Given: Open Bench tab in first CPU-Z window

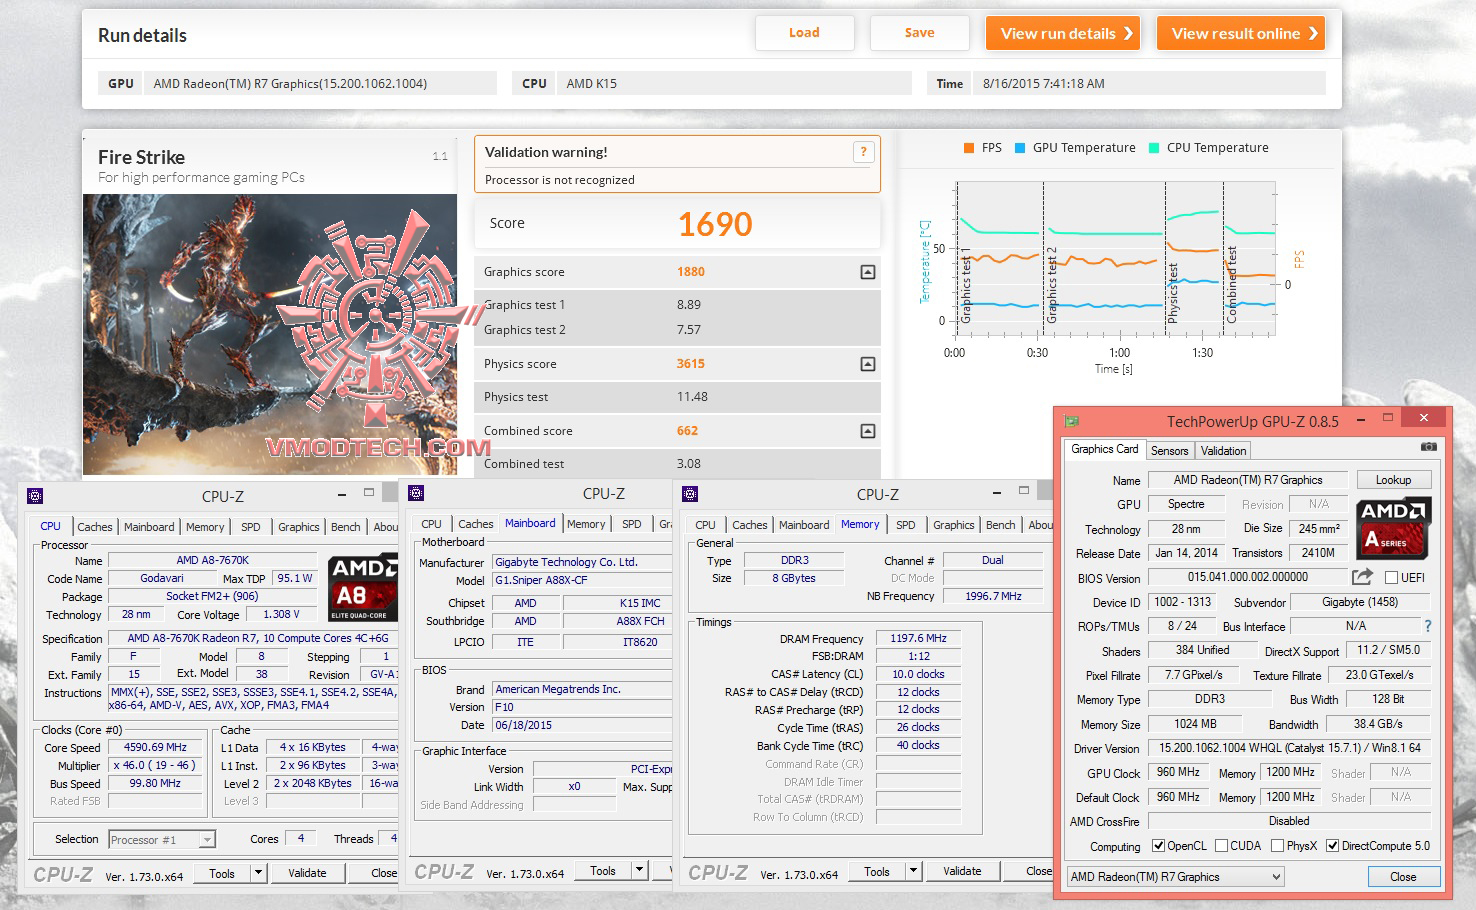Looking at the screenshot, I should point(345,527).
